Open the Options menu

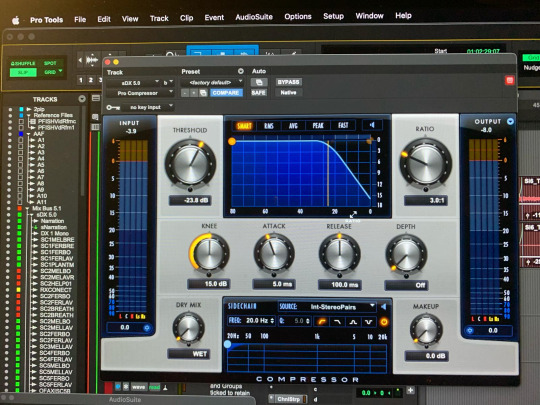click(x=298, y=17)
